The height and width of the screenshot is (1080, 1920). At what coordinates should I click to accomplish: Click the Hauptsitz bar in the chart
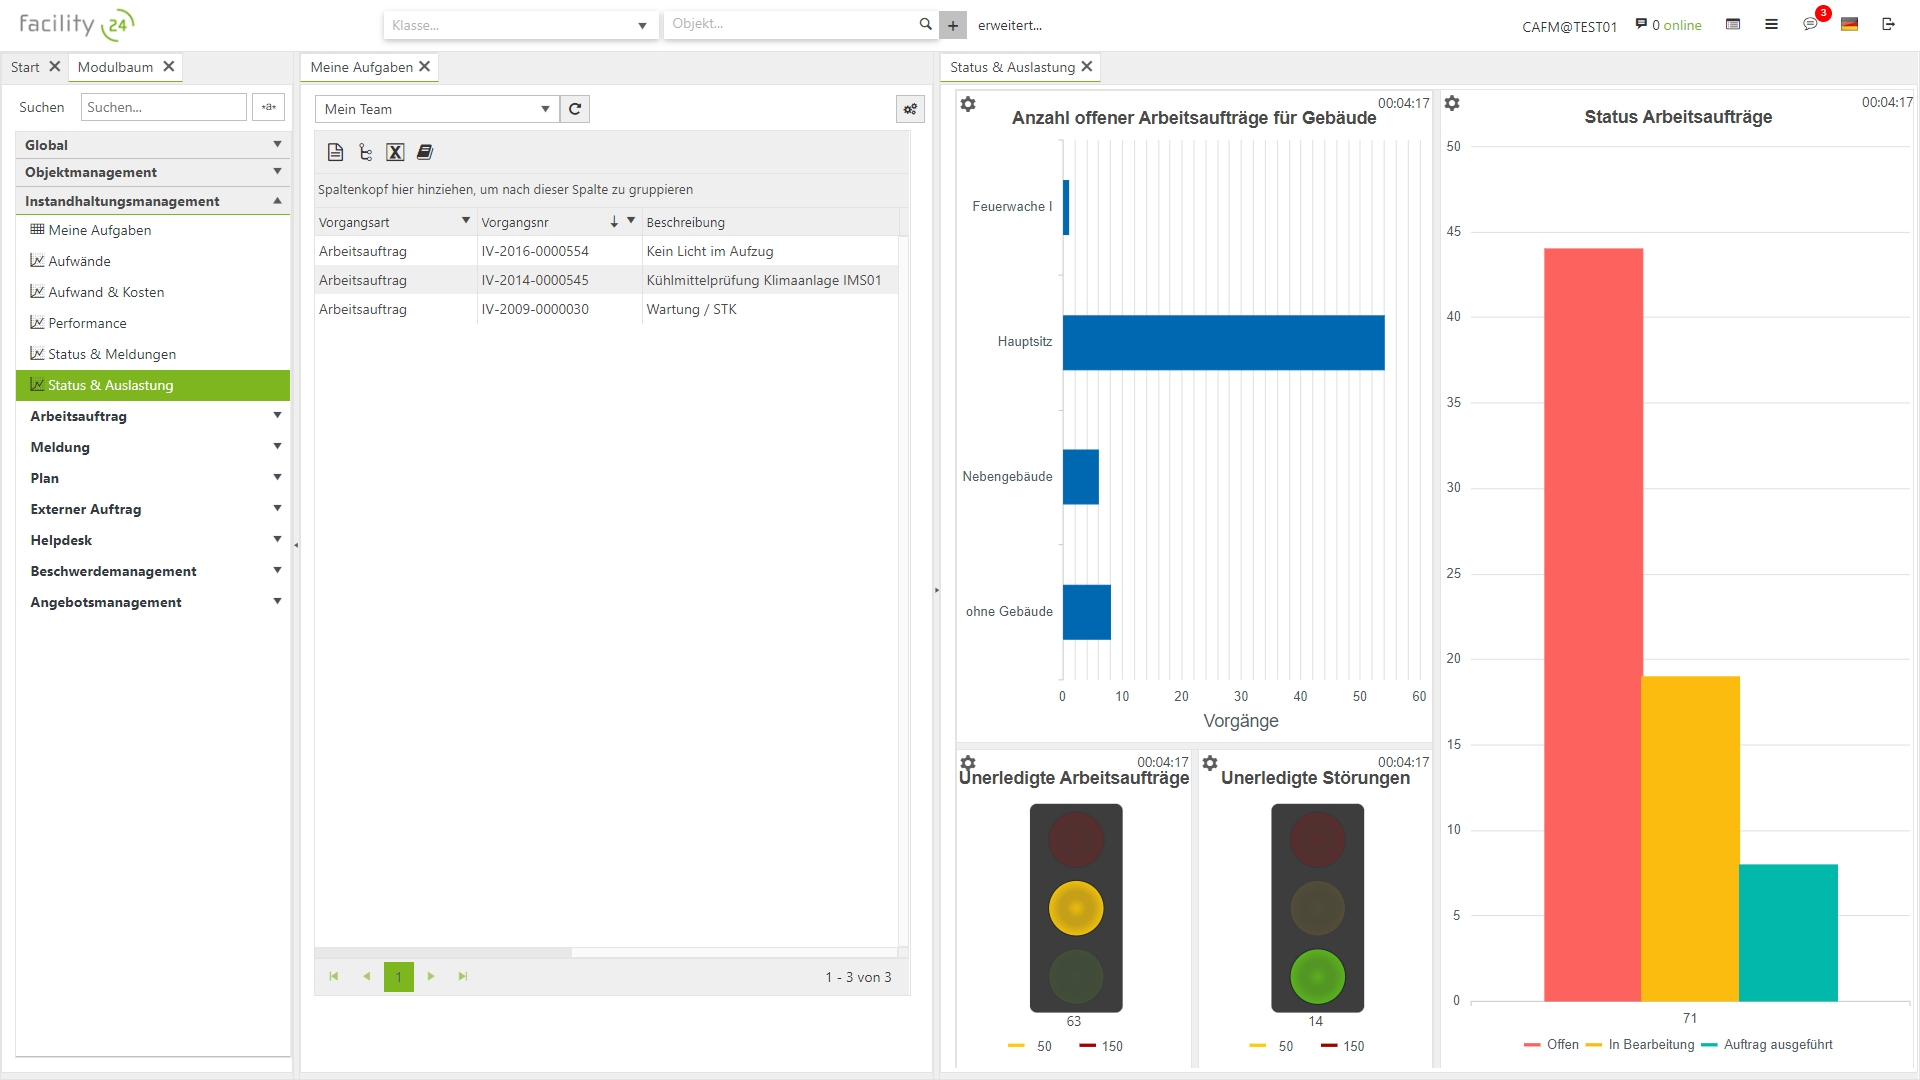coord(1222,342)
